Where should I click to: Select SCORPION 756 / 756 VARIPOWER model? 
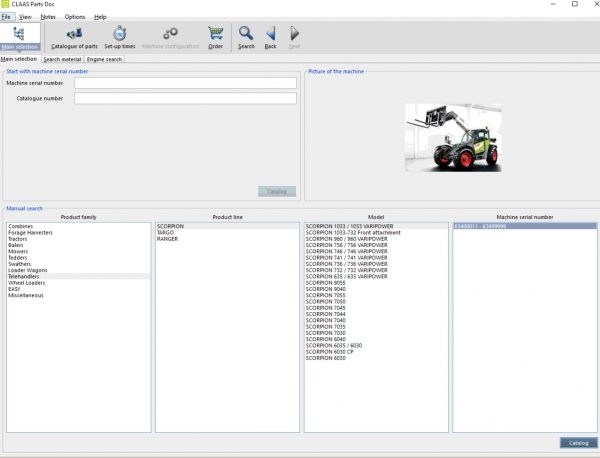tap(376, 245)
